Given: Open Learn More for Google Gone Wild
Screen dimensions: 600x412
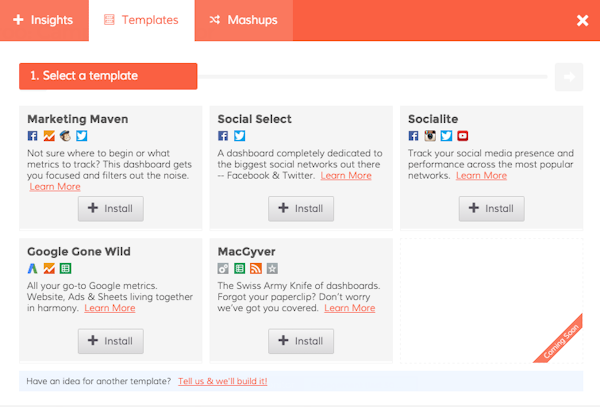Looking at the screenshot, I should click(x=110, y=308).
